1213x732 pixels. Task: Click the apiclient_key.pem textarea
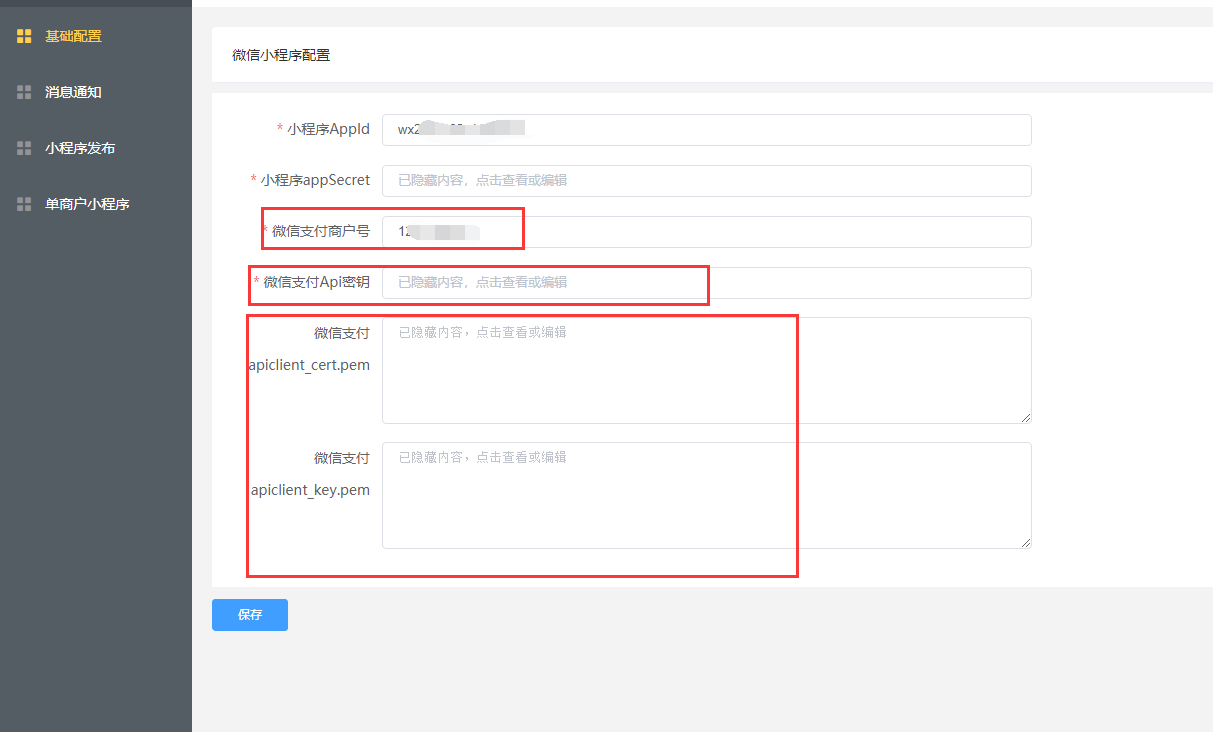click(x=706, y=495)
